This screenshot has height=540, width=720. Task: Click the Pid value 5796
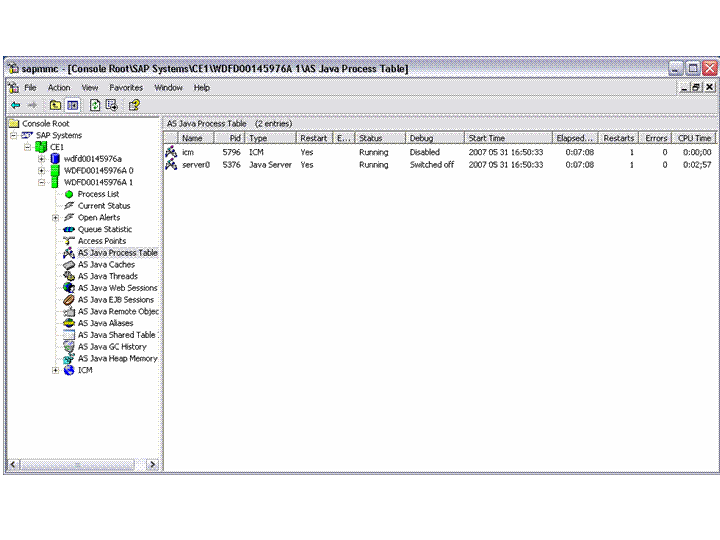tap(231, 152)
